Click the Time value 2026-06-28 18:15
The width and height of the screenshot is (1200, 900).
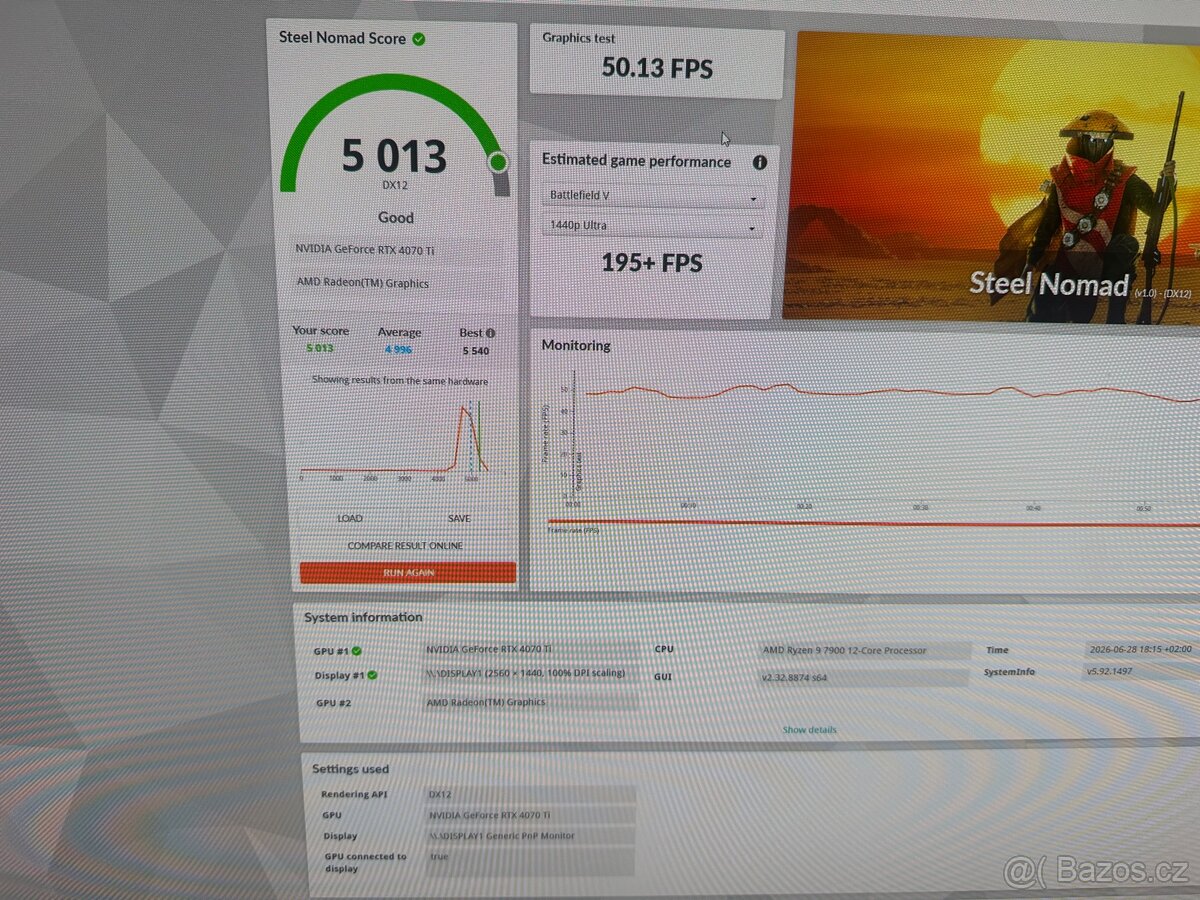(x=1140, y=649)
